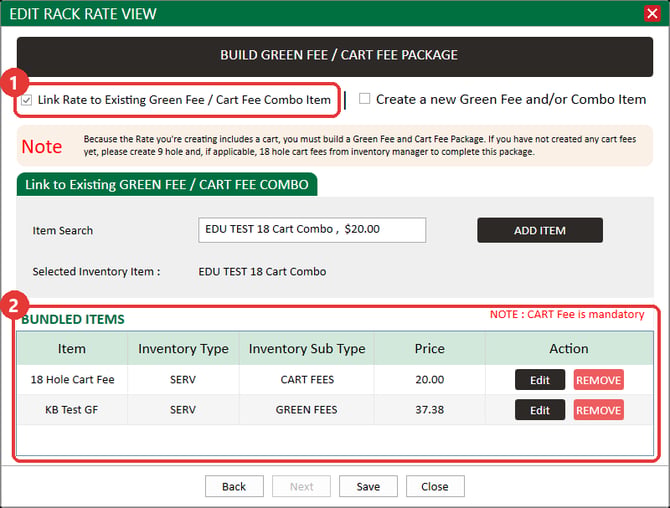
Task: Click the Next button
Action: tap(301, 486)
